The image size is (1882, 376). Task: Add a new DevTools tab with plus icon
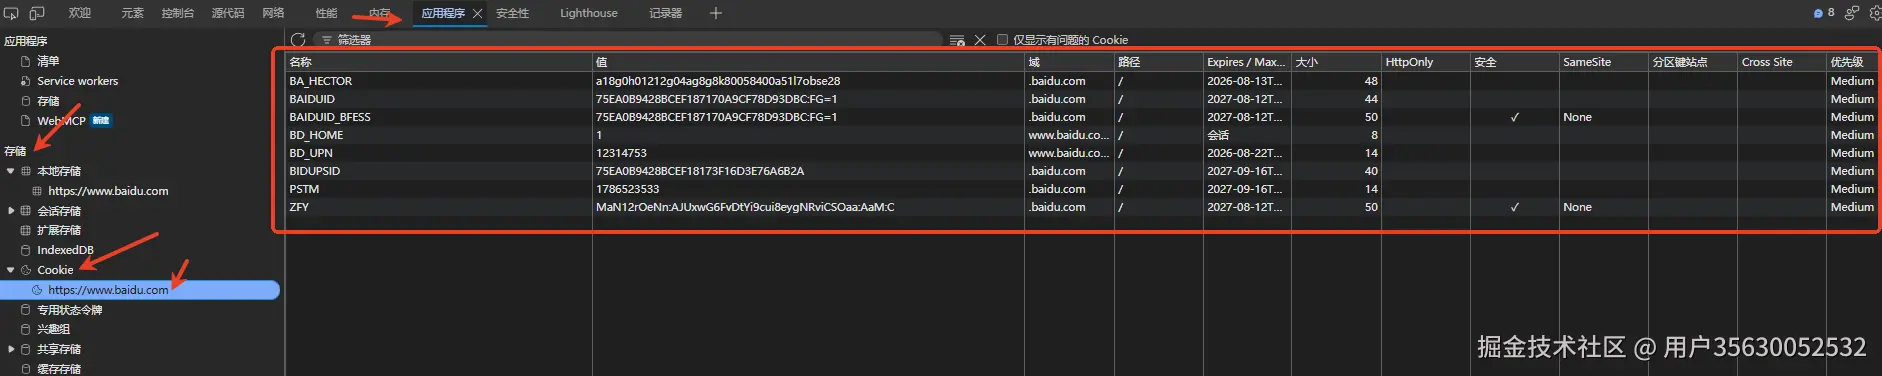(x=715, y=13)
